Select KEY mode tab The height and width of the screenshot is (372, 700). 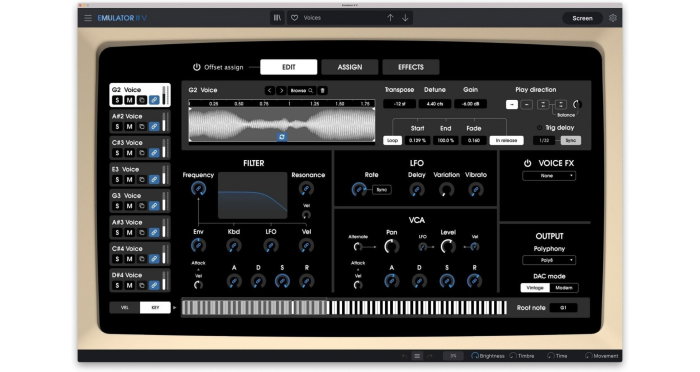click(155, 308)
